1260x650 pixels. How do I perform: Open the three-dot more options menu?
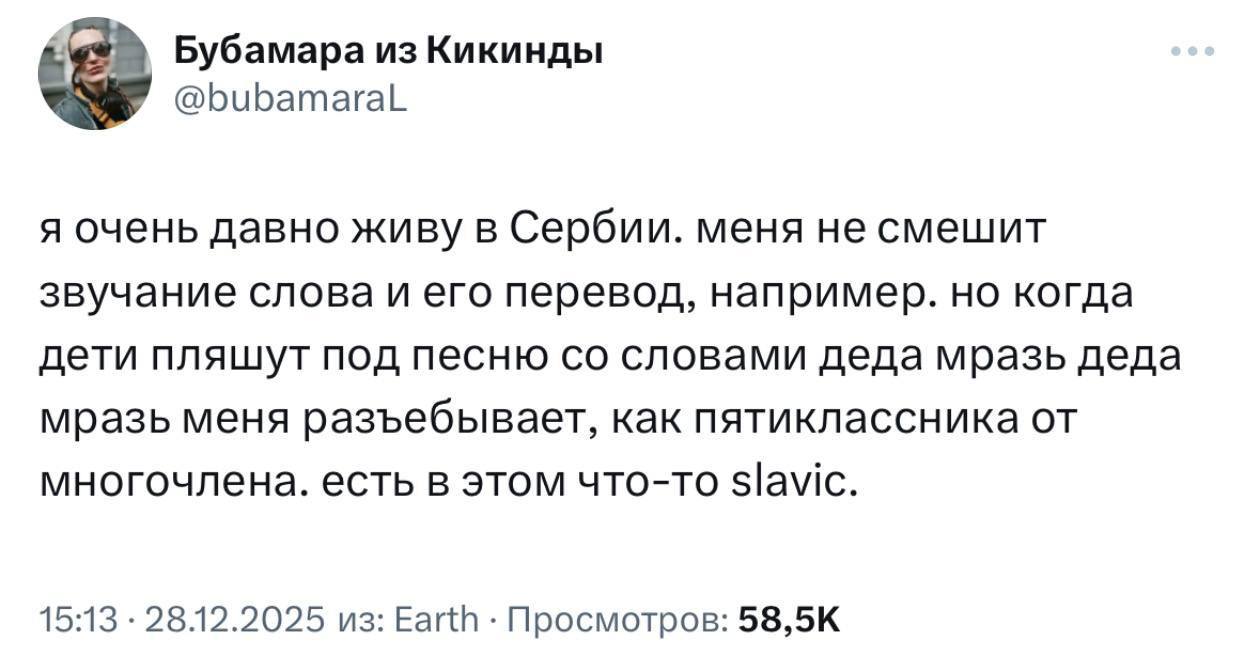tap(1194, 51)
